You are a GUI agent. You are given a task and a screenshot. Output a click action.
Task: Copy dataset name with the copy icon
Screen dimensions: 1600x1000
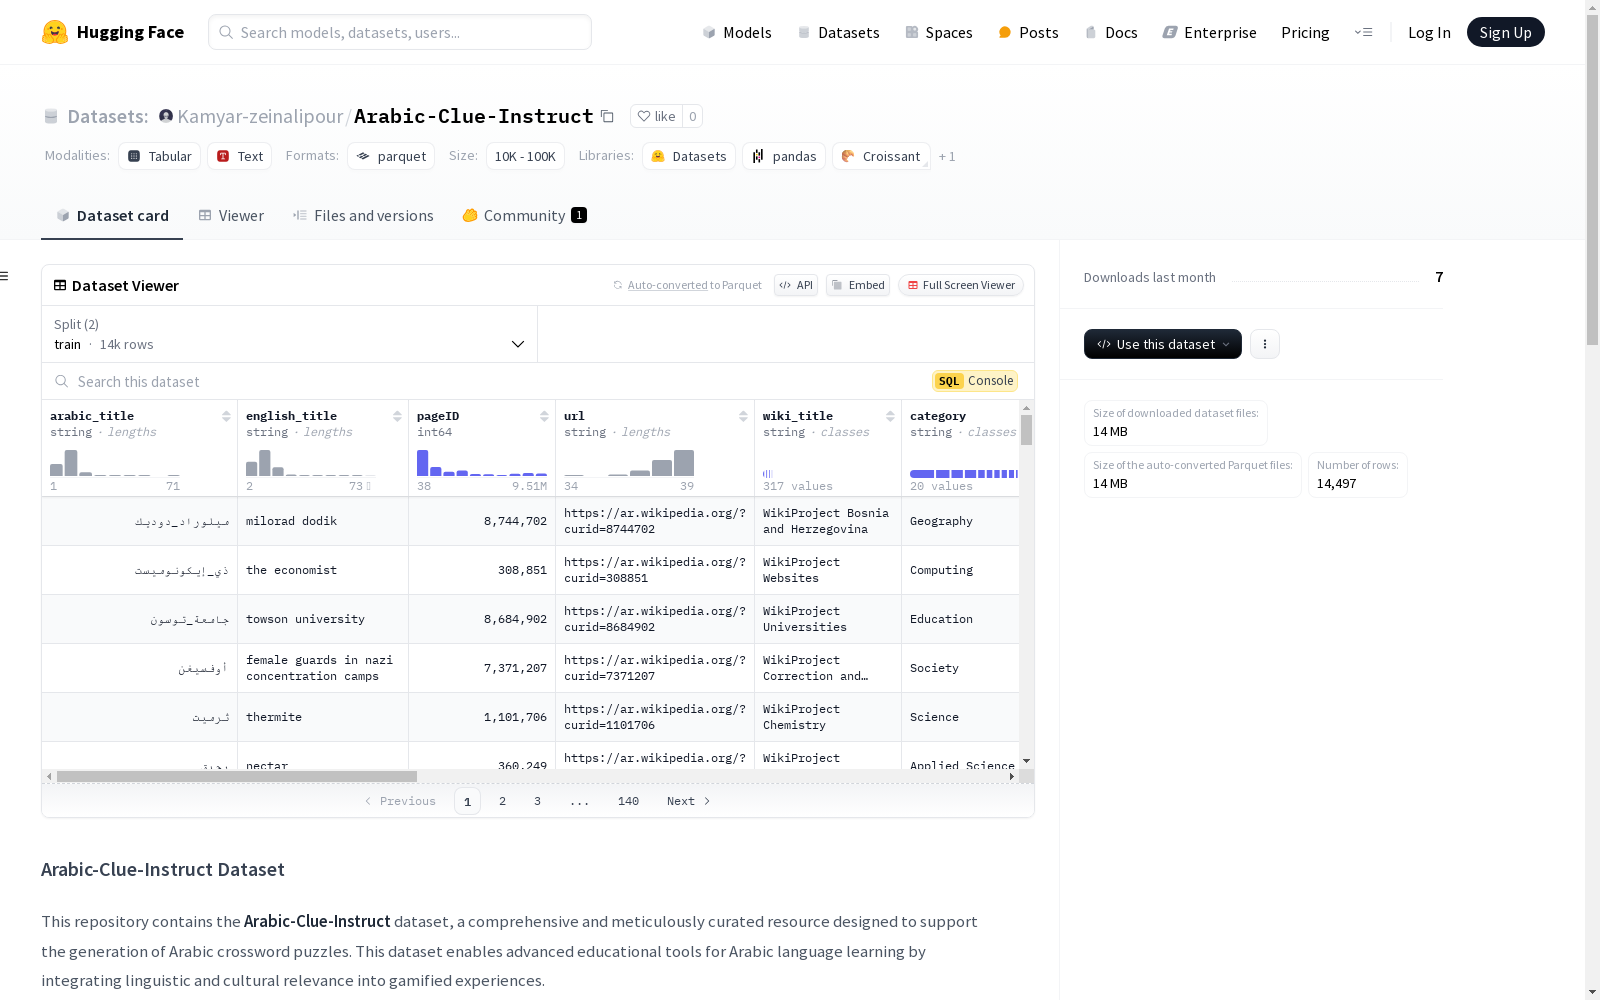[607, 116]
